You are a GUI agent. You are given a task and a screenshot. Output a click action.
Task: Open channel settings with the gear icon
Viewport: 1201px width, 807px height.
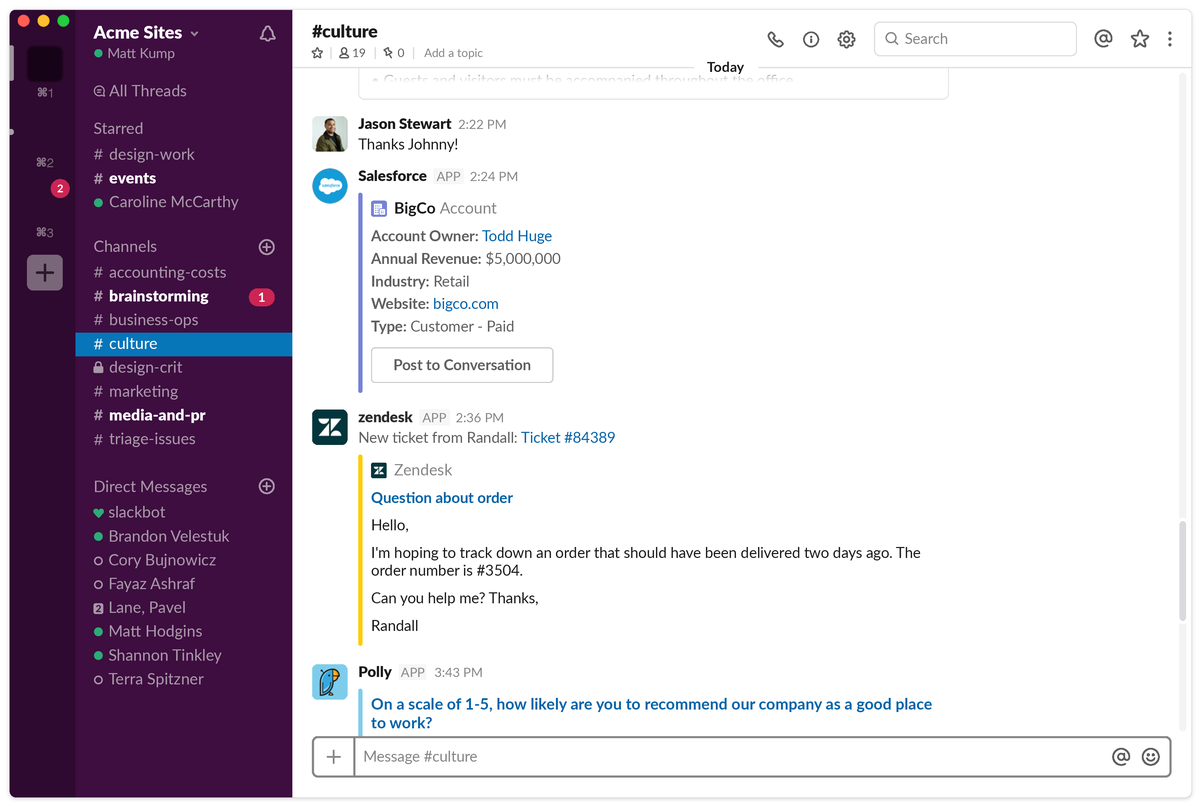[846, 38]
